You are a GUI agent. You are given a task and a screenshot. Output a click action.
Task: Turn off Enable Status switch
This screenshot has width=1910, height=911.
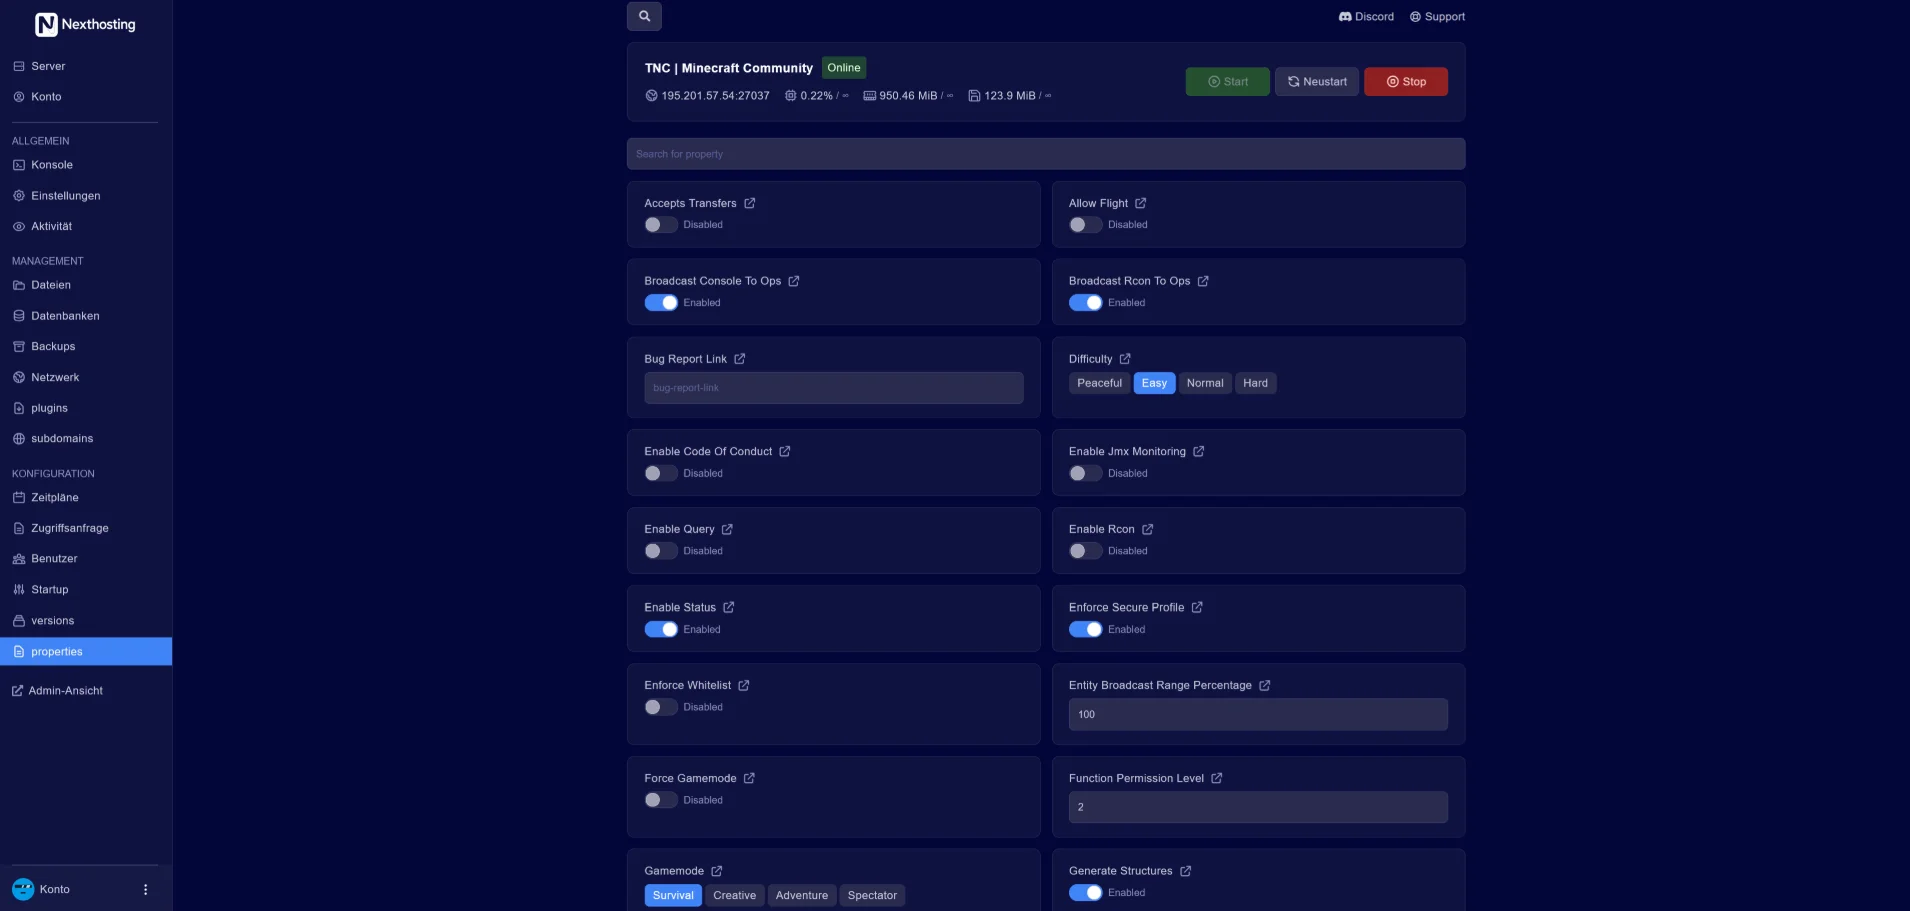661,629
